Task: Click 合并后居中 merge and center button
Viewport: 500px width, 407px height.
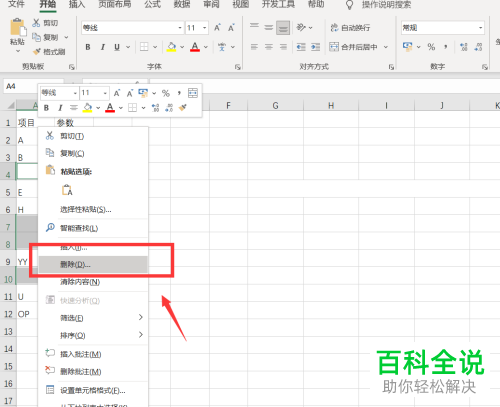Action: 354,47
